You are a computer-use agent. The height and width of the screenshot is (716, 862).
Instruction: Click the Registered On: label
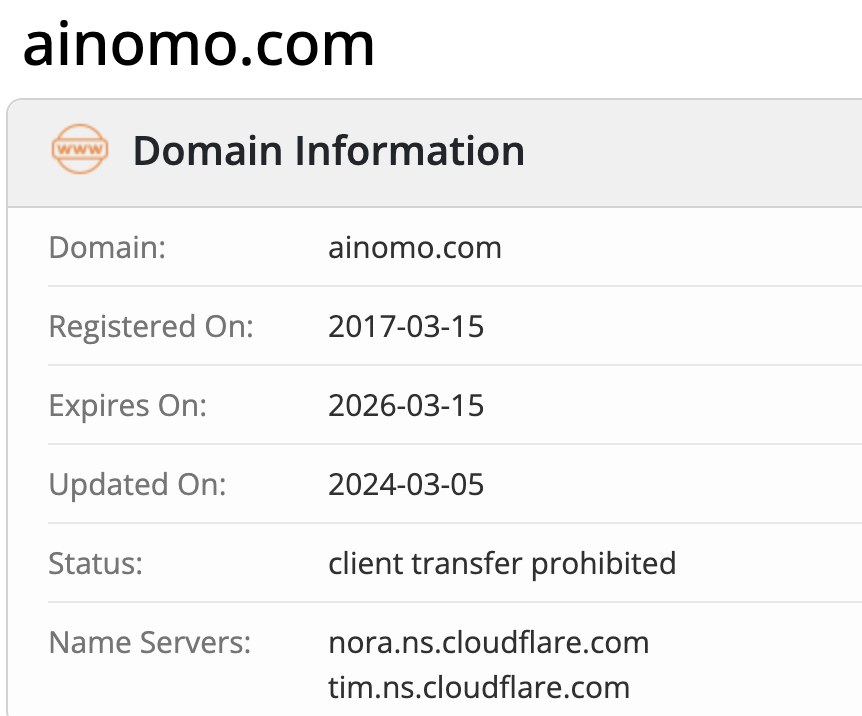coord(151,327)
